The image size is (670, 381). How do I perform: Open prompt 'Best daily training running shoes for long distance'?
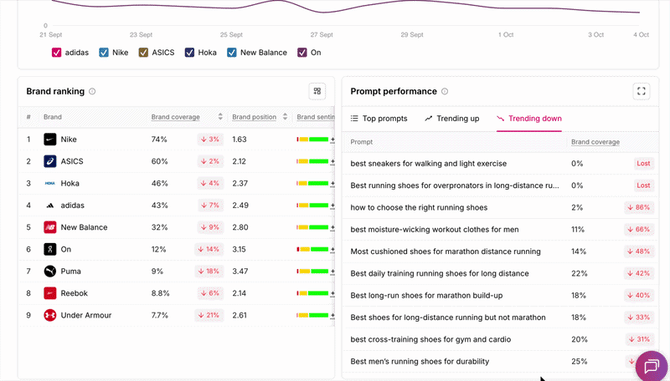pos(440,273)
